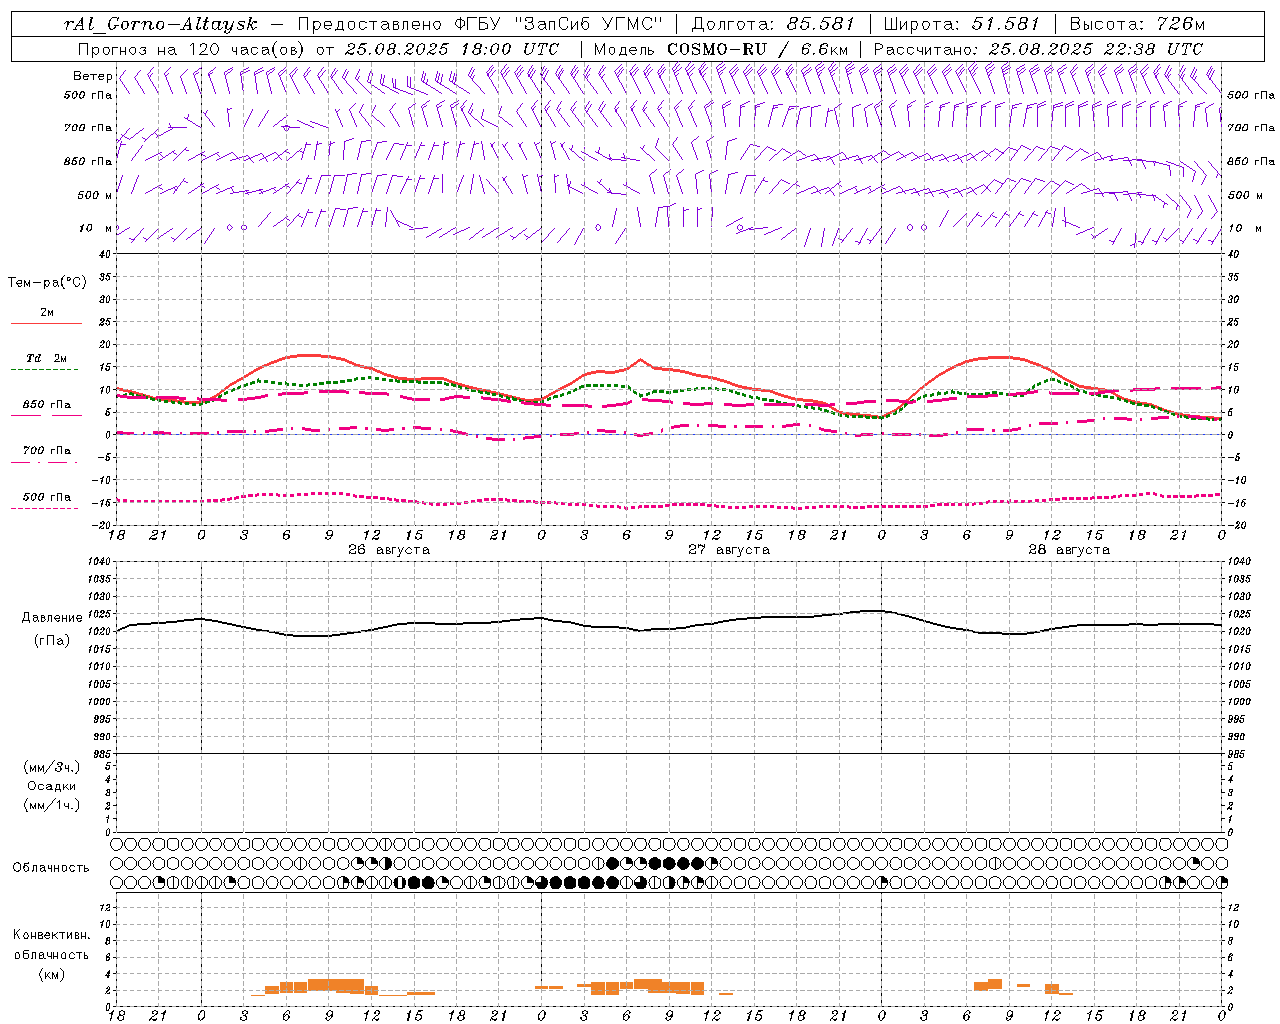1280x1024 pixels.
Task: Click the 28 августа date label
Action: 1069,550
